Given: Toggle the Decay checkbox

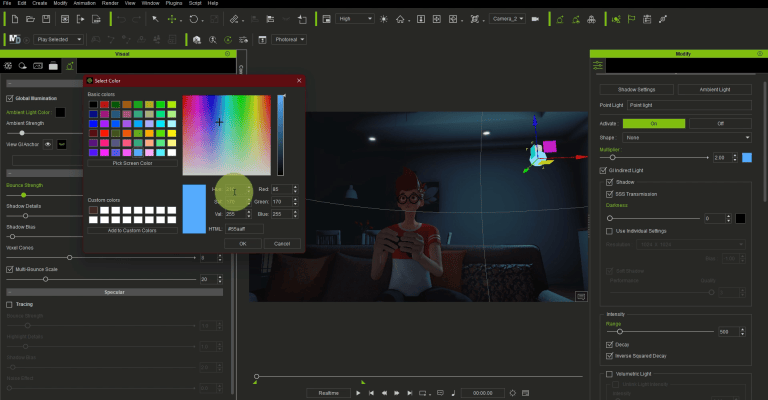Looking at the screenshot, I should point(610,345).
